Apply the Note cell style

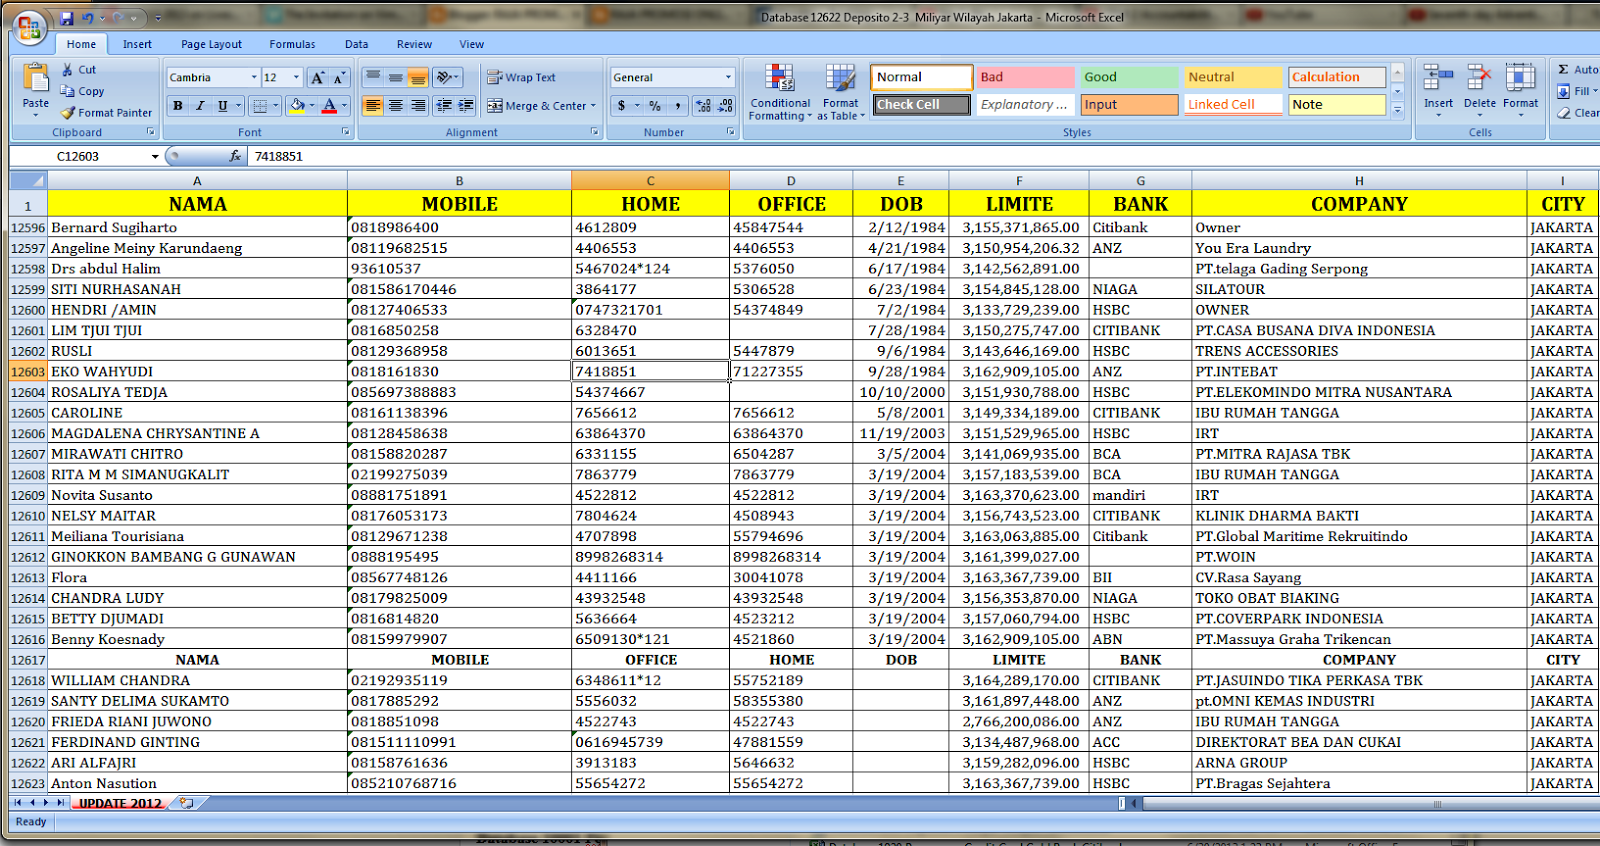click(x=1337, y=104)
